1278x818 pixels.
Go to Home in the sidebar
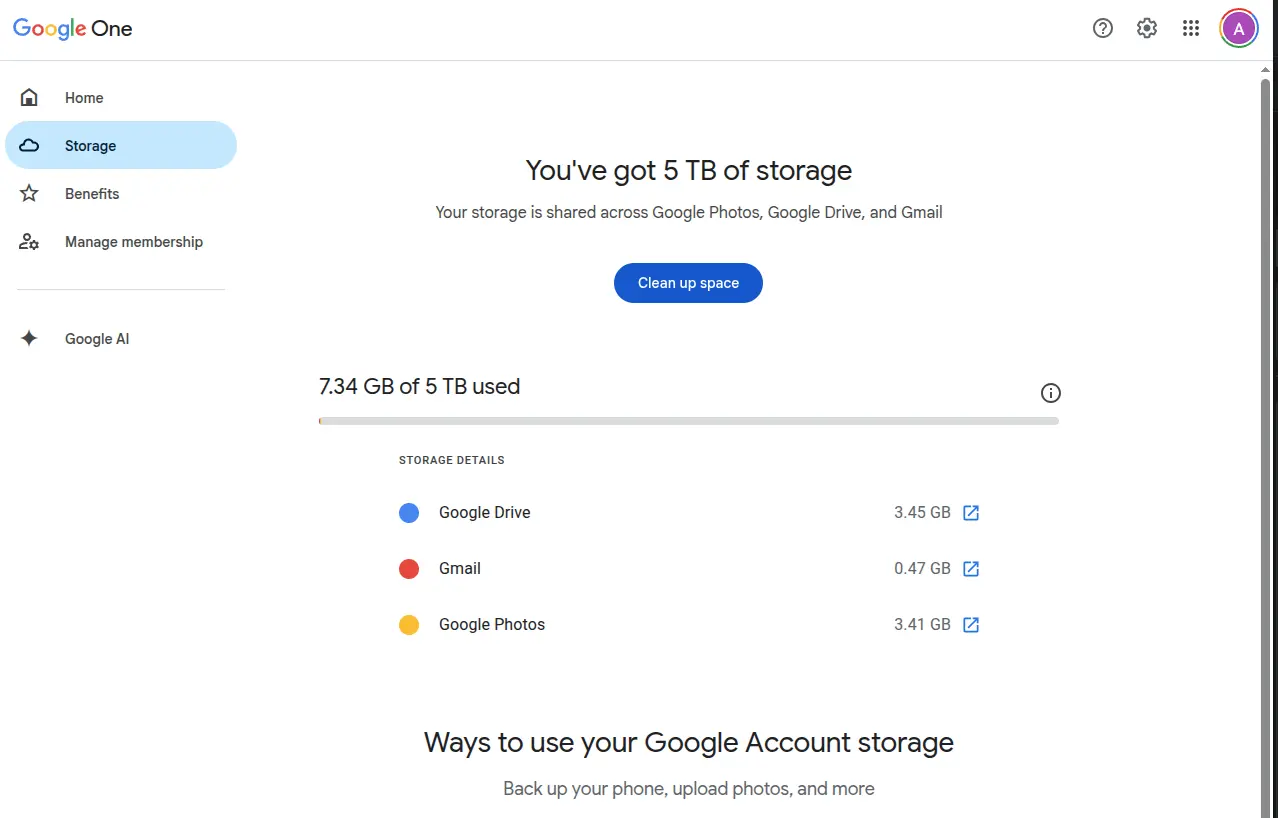tap(121, 97)
